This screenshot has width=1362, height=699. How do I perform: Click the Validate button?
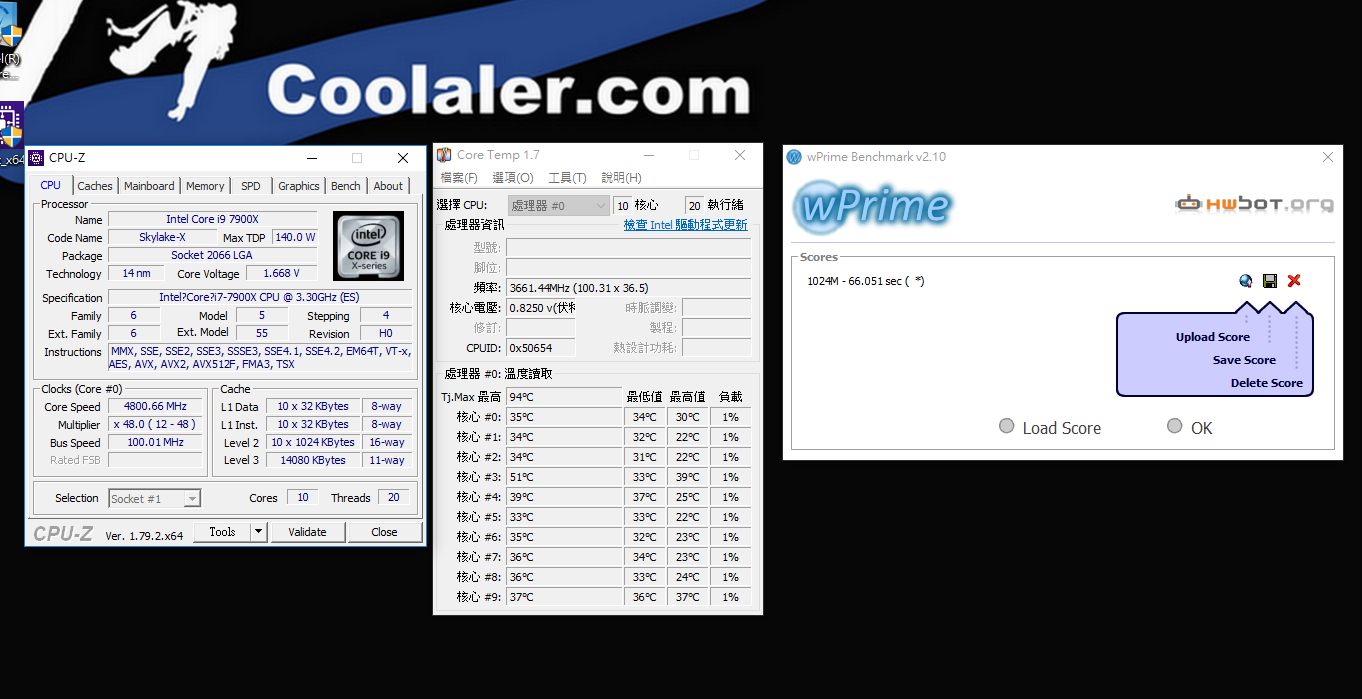point(307,532)
